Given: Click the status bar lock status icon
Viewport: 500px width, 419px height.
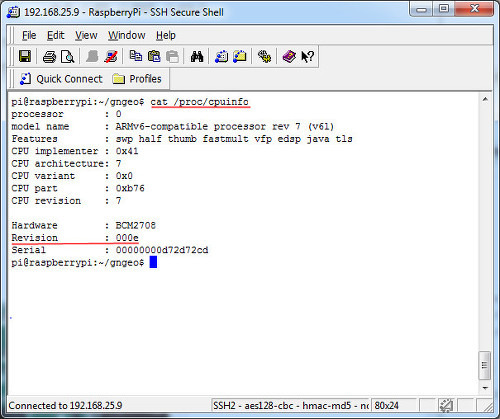Looking at the screenshot, I should click(446, 406).
